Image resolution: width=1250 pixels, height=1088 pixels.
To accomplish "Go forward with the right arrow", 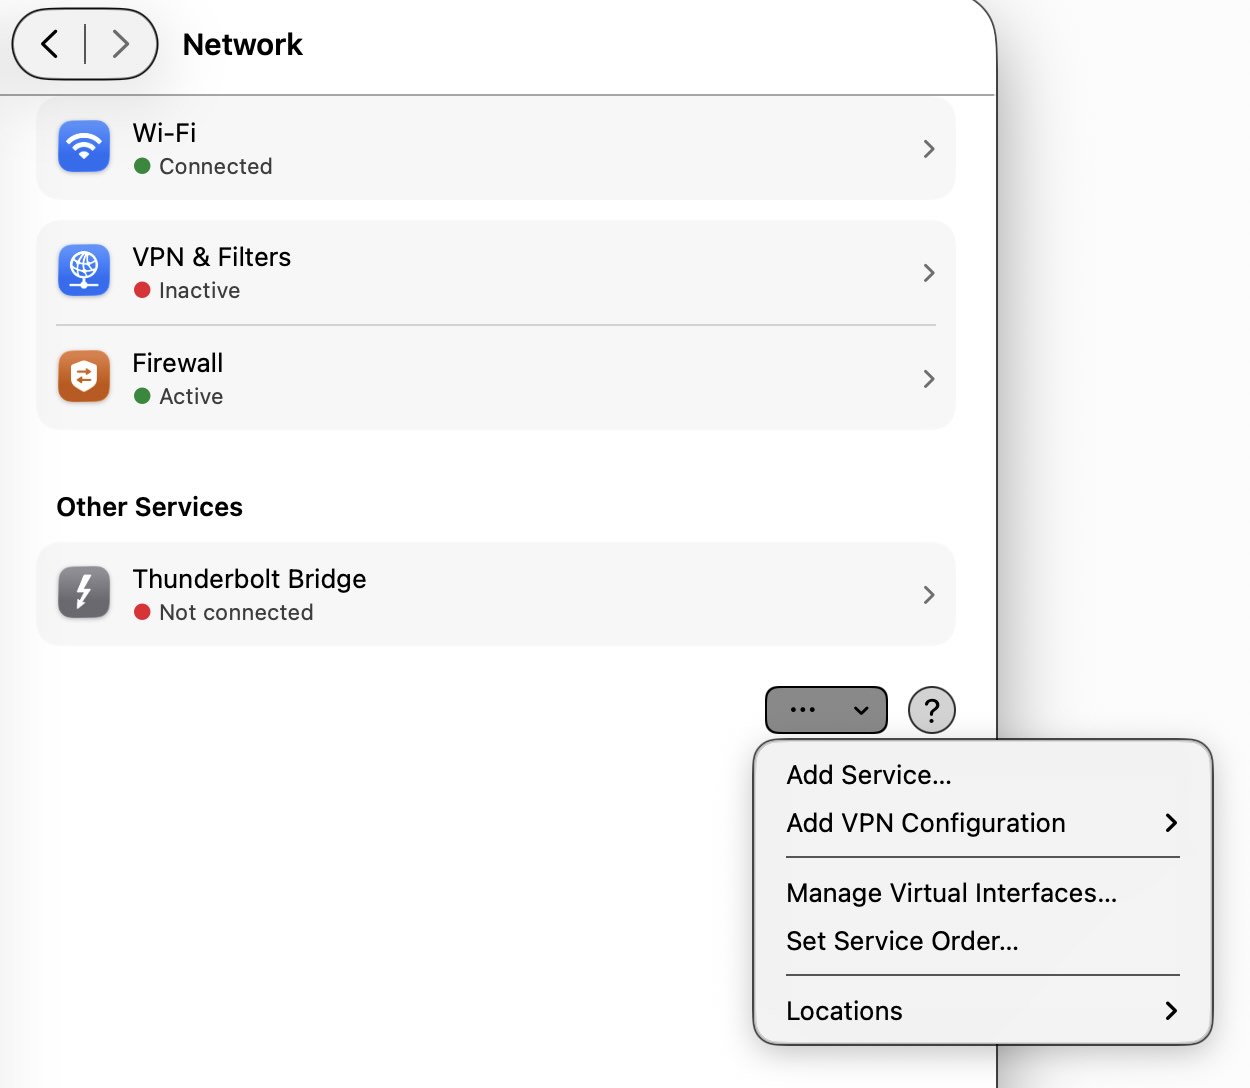I will tap(121, 44).
